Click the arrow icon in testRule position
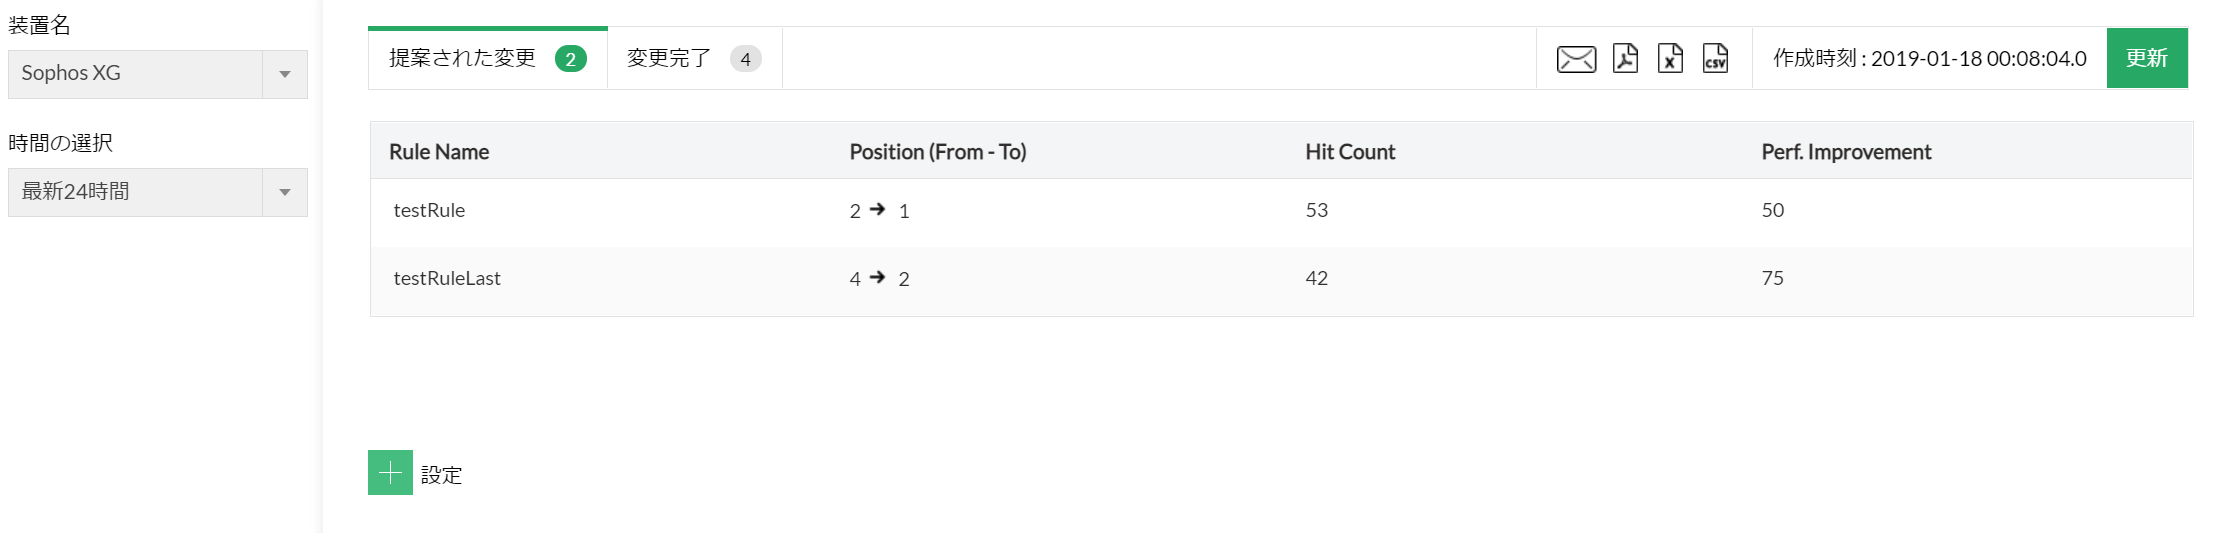The width and height of the screenshot is (2230, 533). [x=878, y=209]
